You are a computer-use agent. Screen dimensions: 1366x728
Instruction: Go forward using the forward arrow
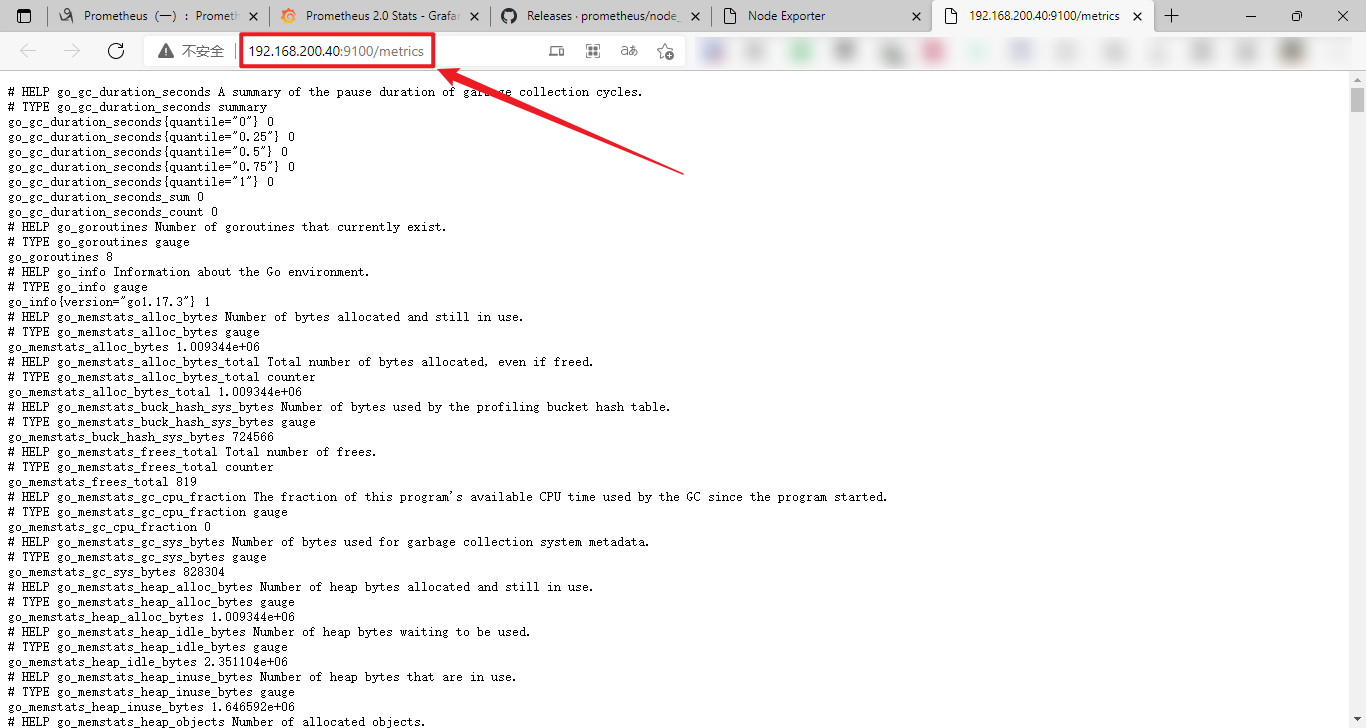tap(72, 51)
